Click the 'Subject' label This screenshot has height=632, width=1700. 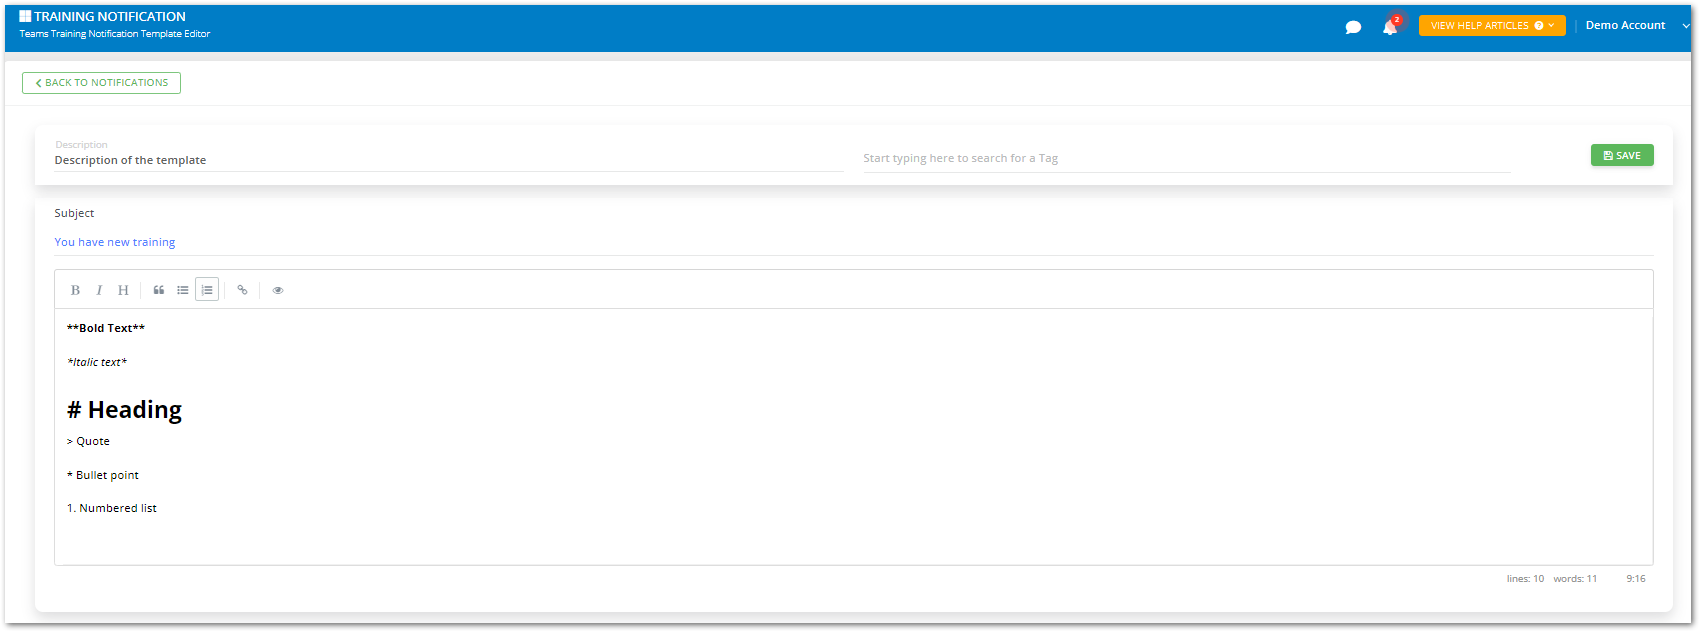(x=74, y=213)
